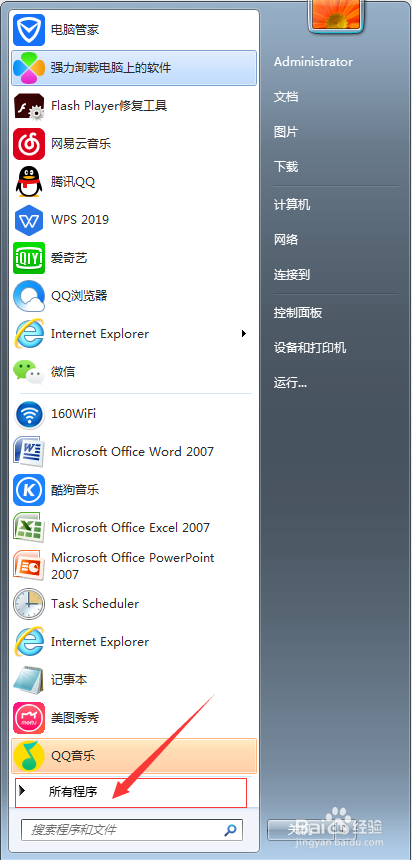Click the 酷狗音乐 text label
412x860 pixels.
[x=75, y=490]
